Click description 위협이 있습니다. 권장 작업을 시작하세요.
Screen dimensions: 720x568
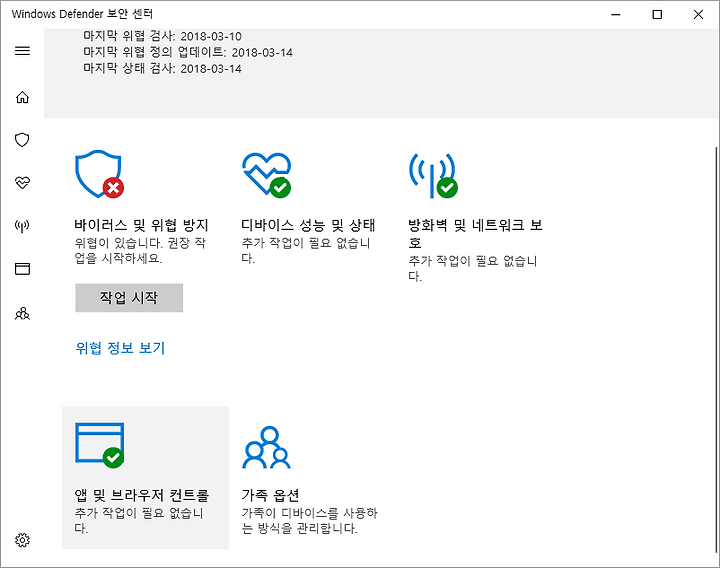pyautogui.click(x=140, y=250)
